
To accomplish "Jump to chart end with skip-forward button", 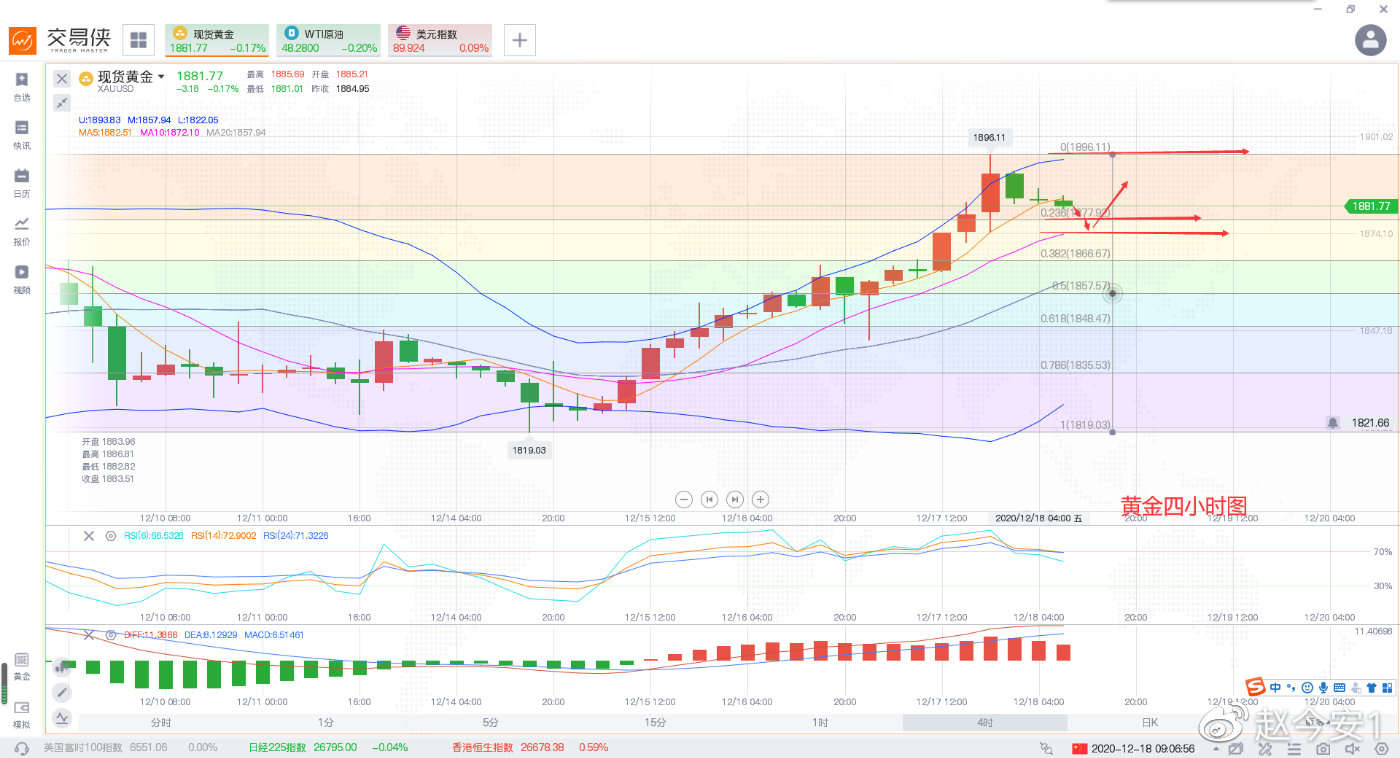I will coord(735,499).
